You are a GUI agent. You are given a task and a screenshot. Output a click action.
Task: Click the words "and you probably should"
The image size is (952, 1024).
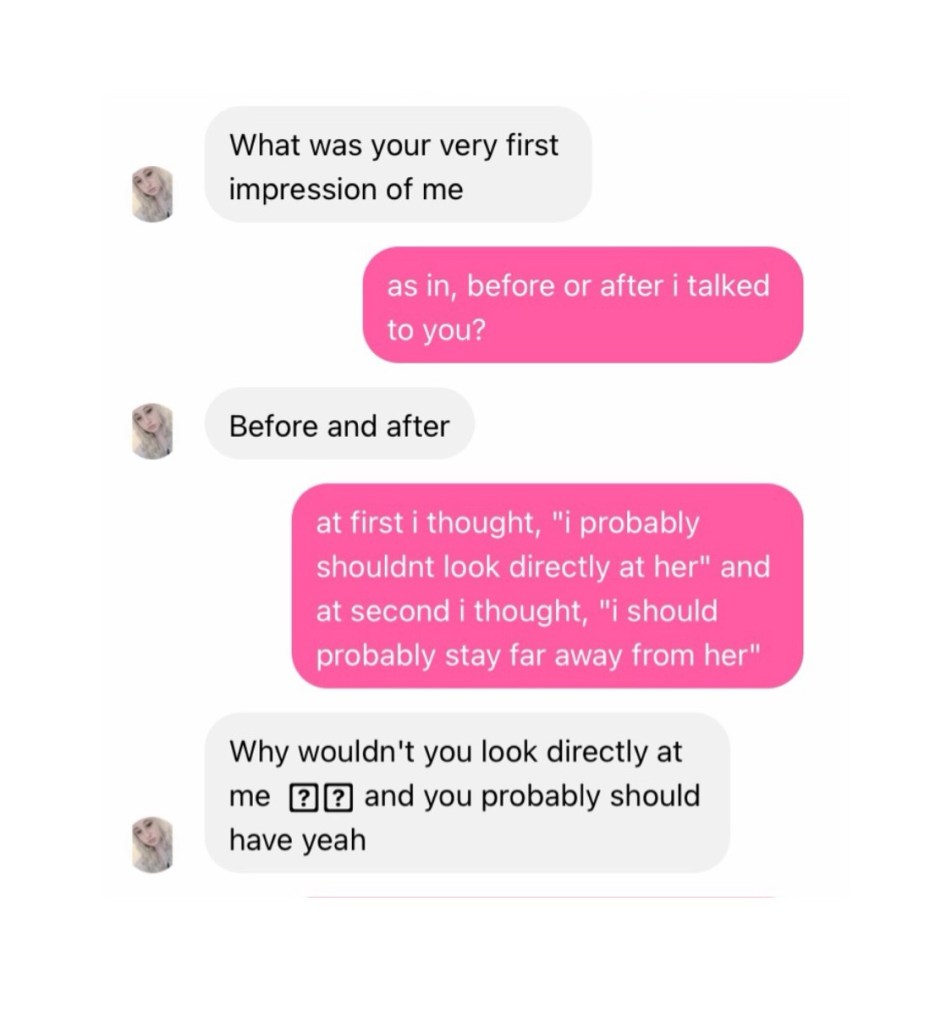532,796
